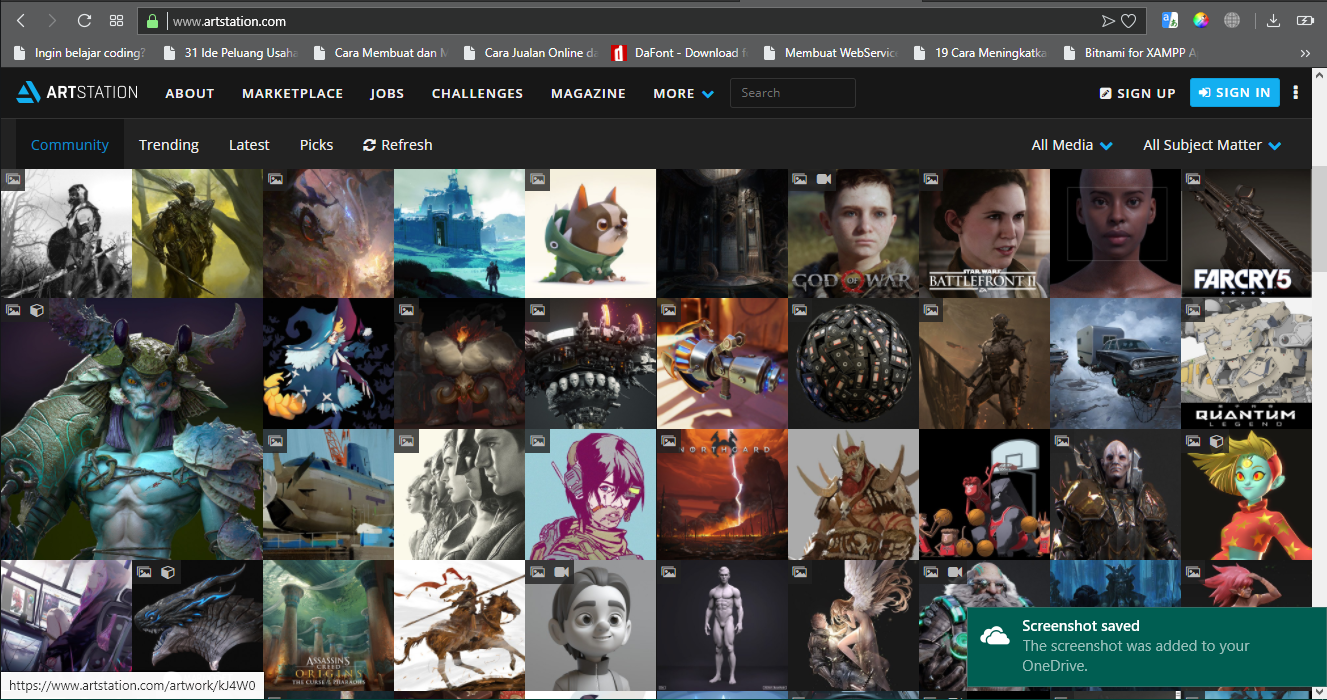
Task: Go to MARKETPLACE
Action: pyautogui.click(x=292, y=93)
